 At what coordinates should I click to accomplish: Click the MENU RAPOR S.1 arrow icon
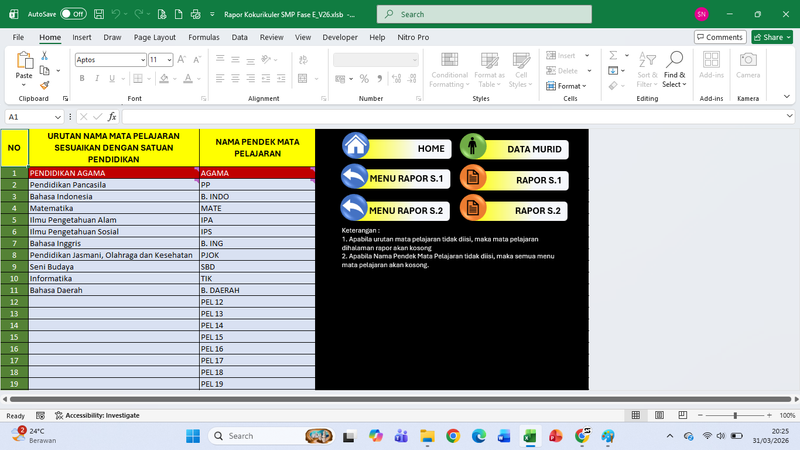[x=355, y=178]
